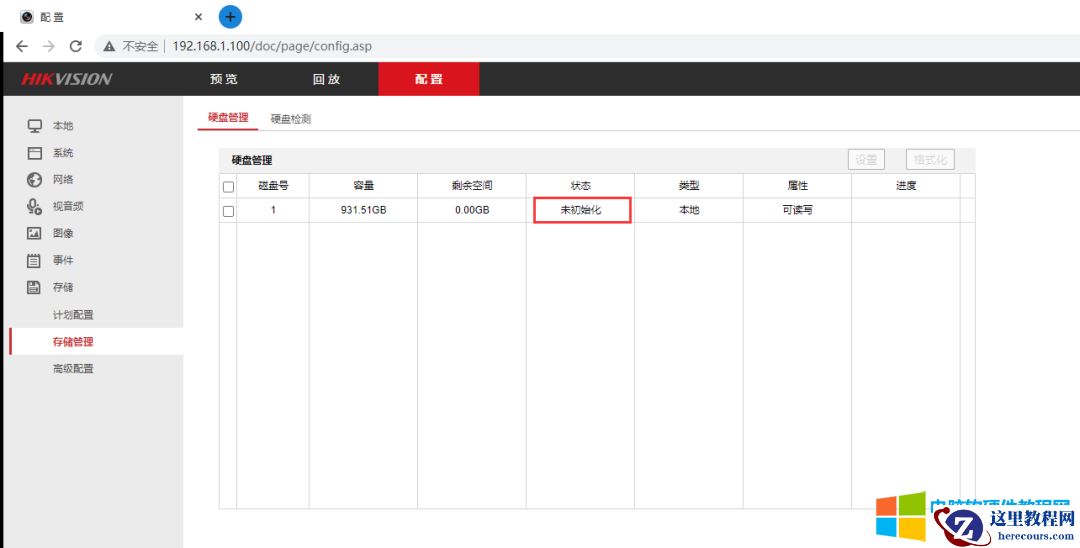
Task: Click the 系统 window icon
Action: [34, 153]
